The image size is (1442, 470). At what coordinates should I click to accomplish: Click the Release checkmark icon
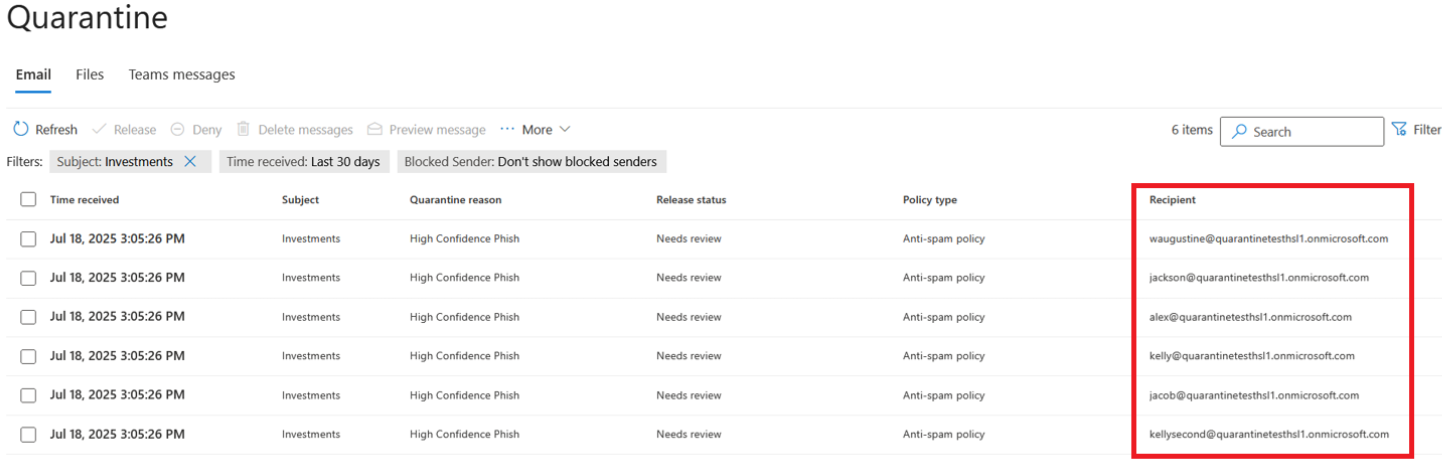tap(99, 130)
